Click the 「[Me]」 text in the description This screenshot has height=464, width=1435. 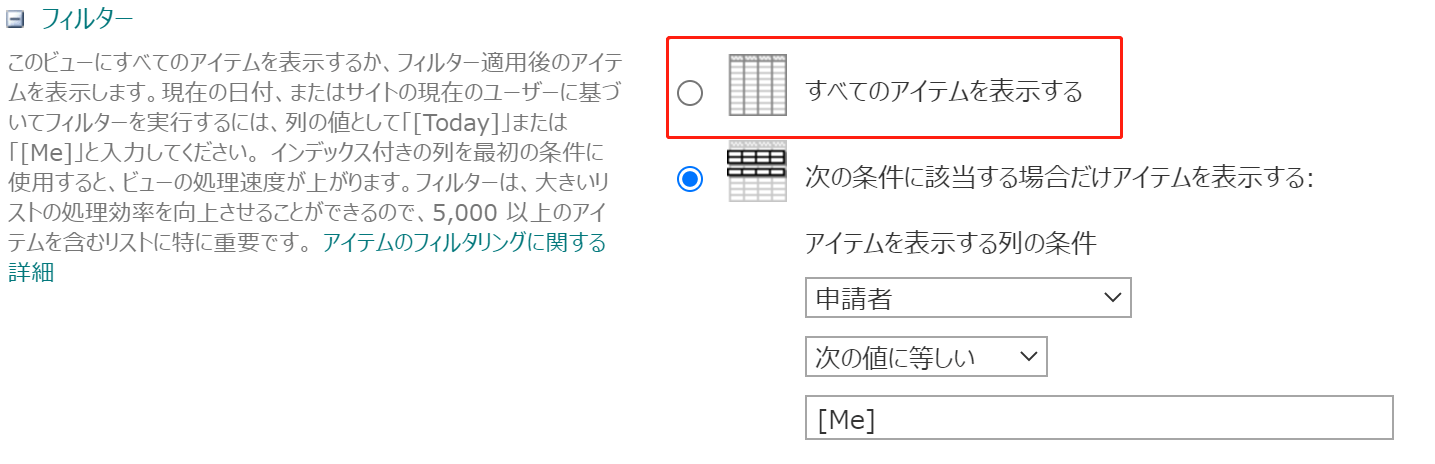[44, 155]
